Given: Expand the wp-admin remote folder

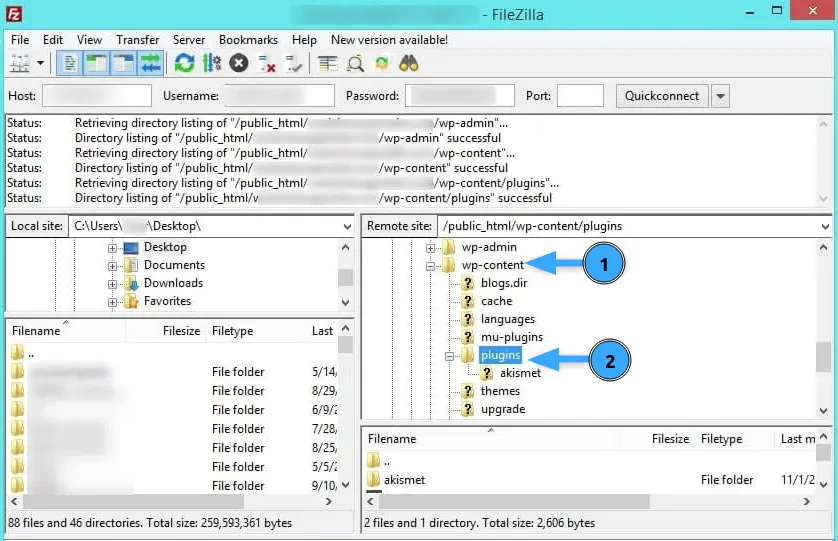Looking at the screenshot, I should (x=430, y=248).
